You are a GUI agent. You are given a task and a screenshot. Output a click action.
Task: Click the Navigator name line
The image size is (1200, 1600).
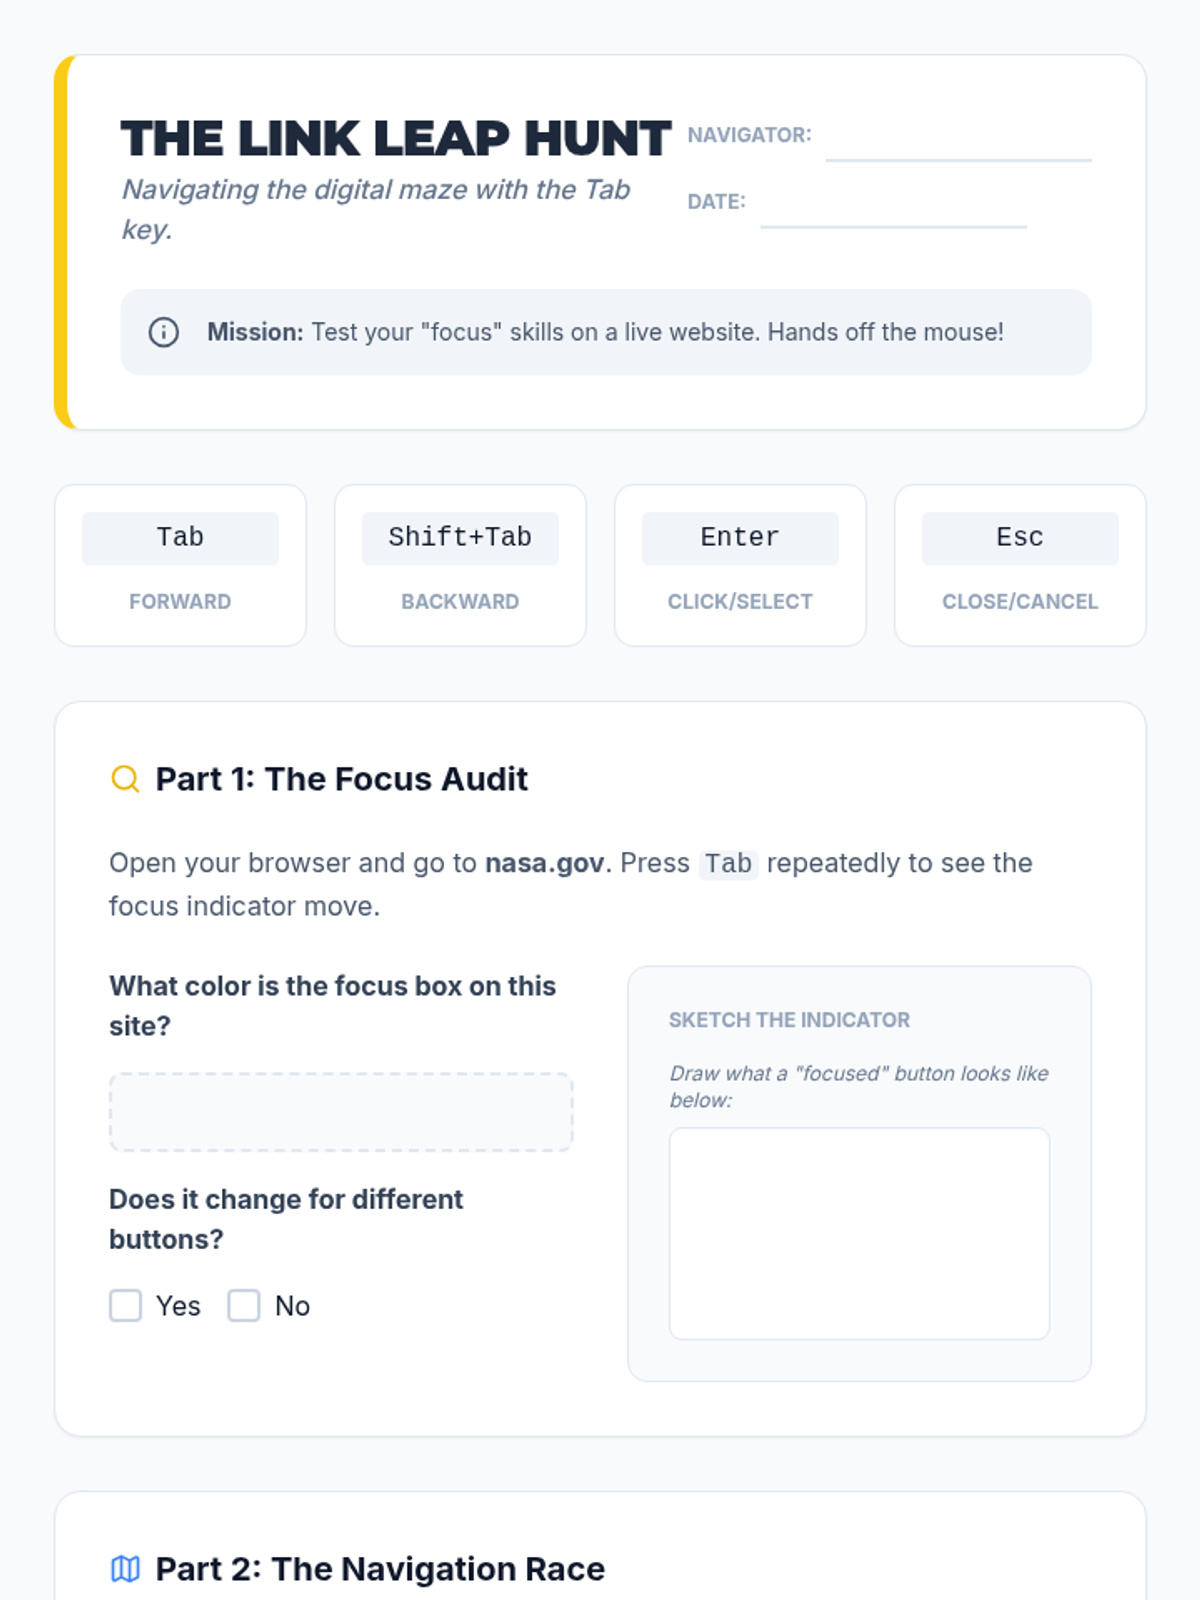pos(957,145)
